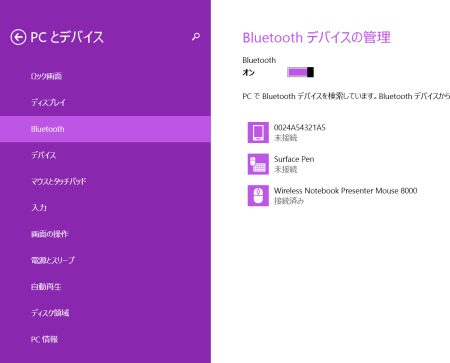
Task: Click the phone icon for 0024A54321A5
Action: tap(258, 132)
